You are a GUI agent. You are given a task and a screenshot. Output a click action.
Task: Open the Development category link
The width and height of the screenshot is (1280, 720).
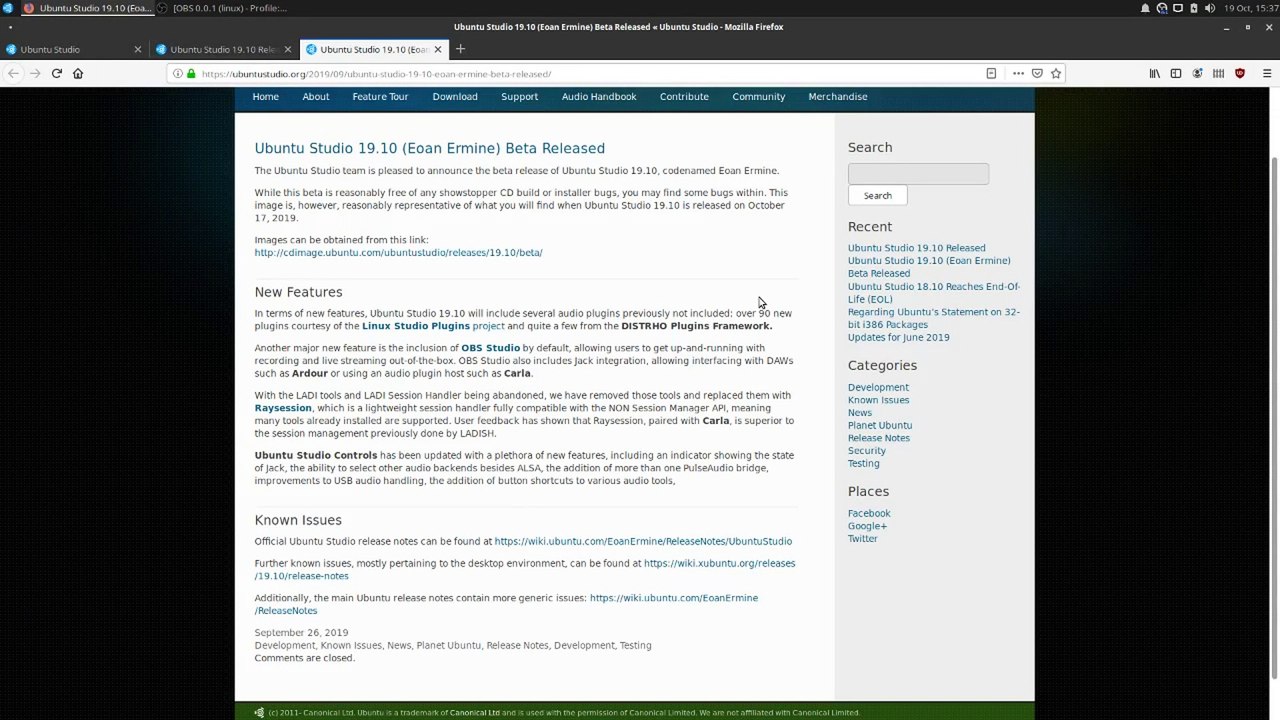point(878,388)
